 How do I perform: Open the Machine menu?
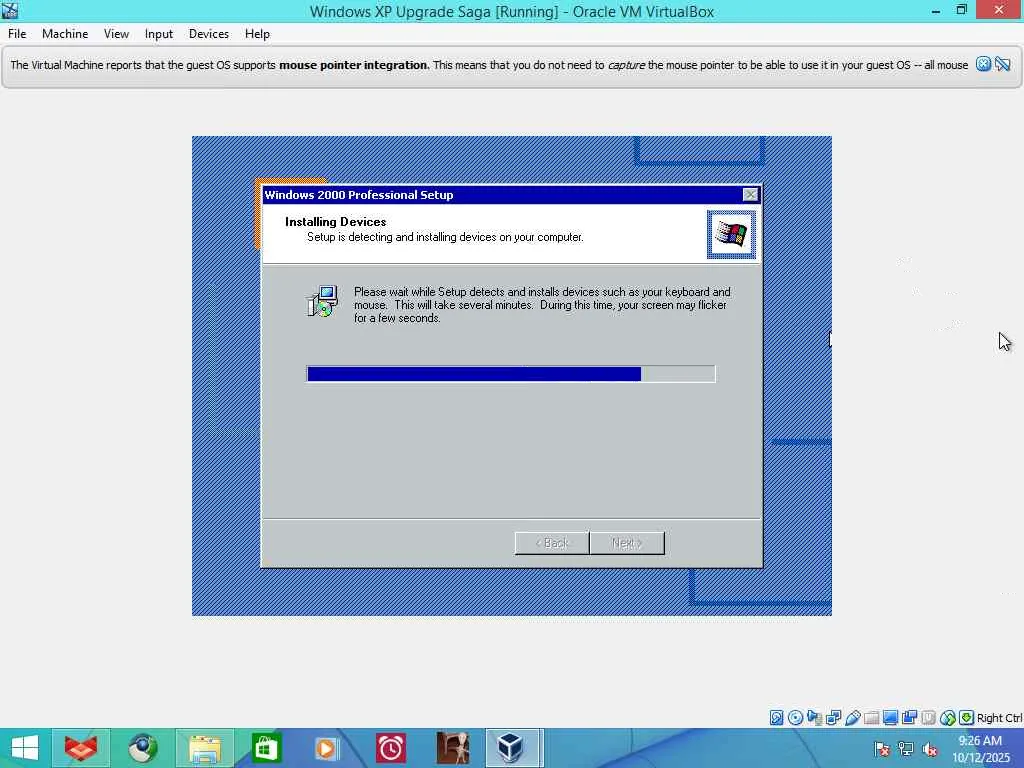click(65, 34)
